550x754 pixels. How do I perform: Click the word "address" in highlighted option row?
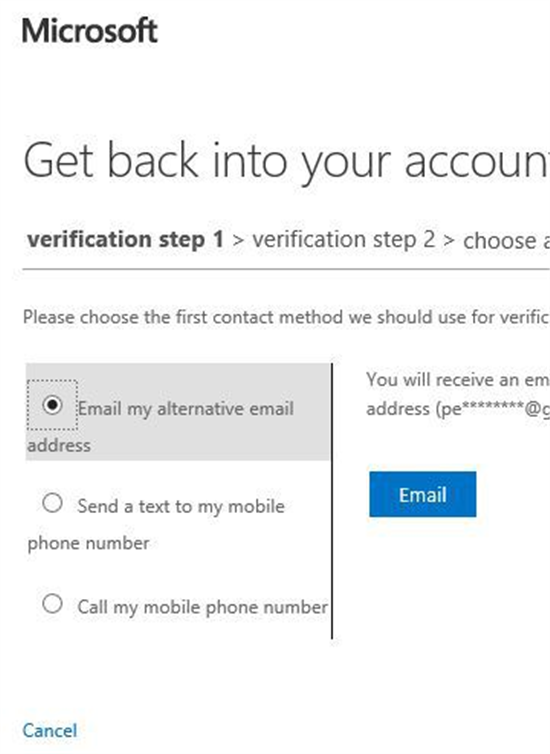coord(59,445)
